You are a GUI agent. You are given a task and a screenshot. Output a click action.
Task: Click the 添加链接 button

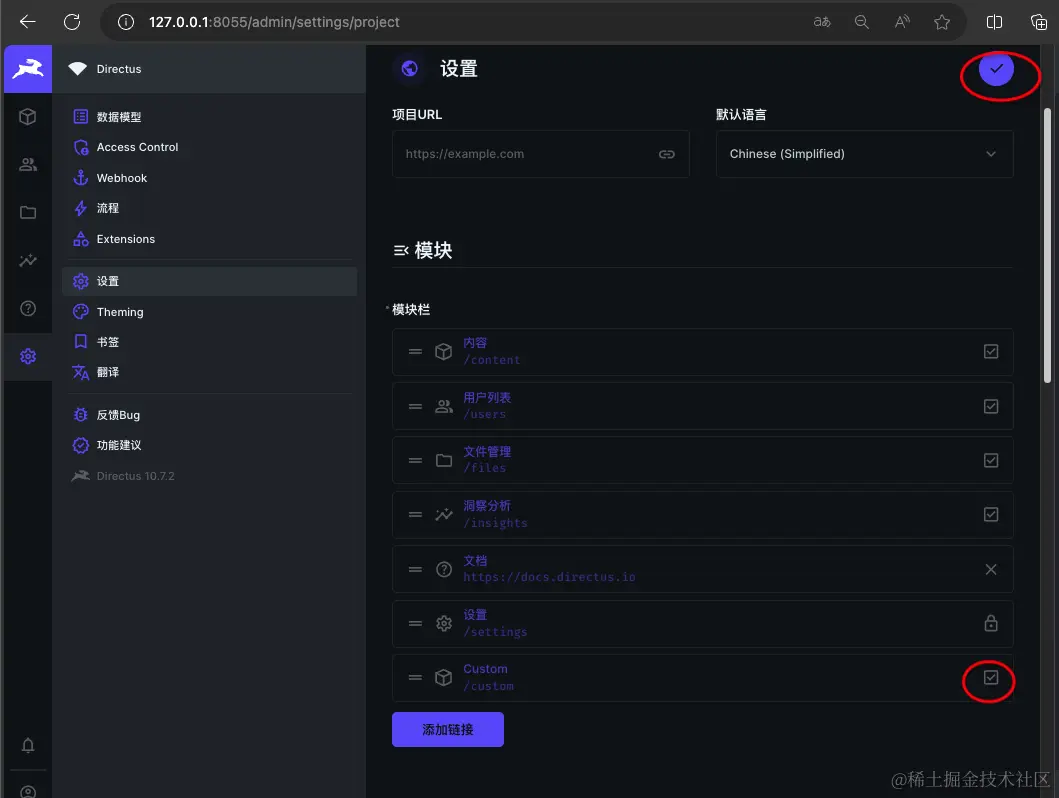point(447,729)
